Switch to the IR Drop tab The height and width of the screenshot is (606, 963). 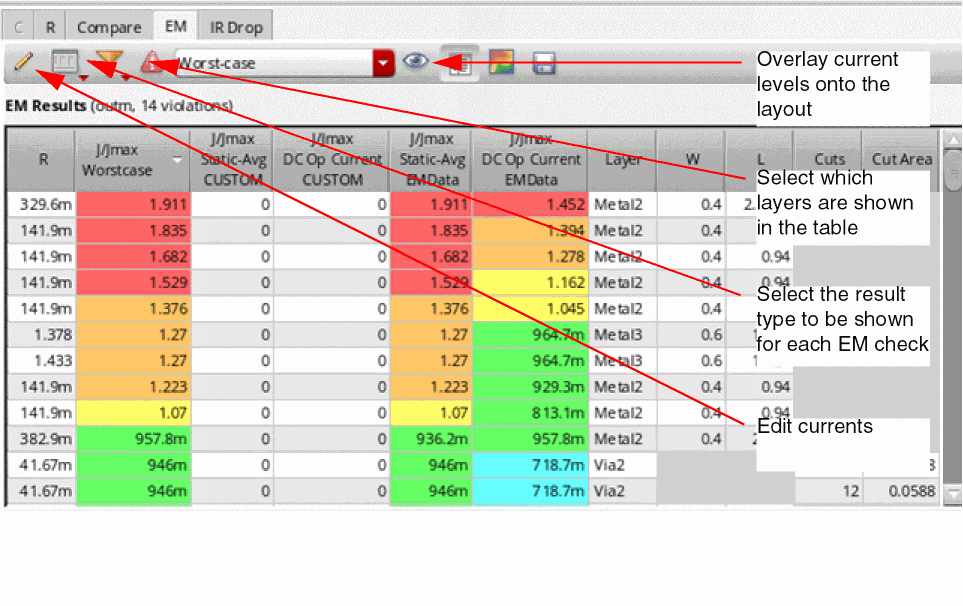pos(236,27)
